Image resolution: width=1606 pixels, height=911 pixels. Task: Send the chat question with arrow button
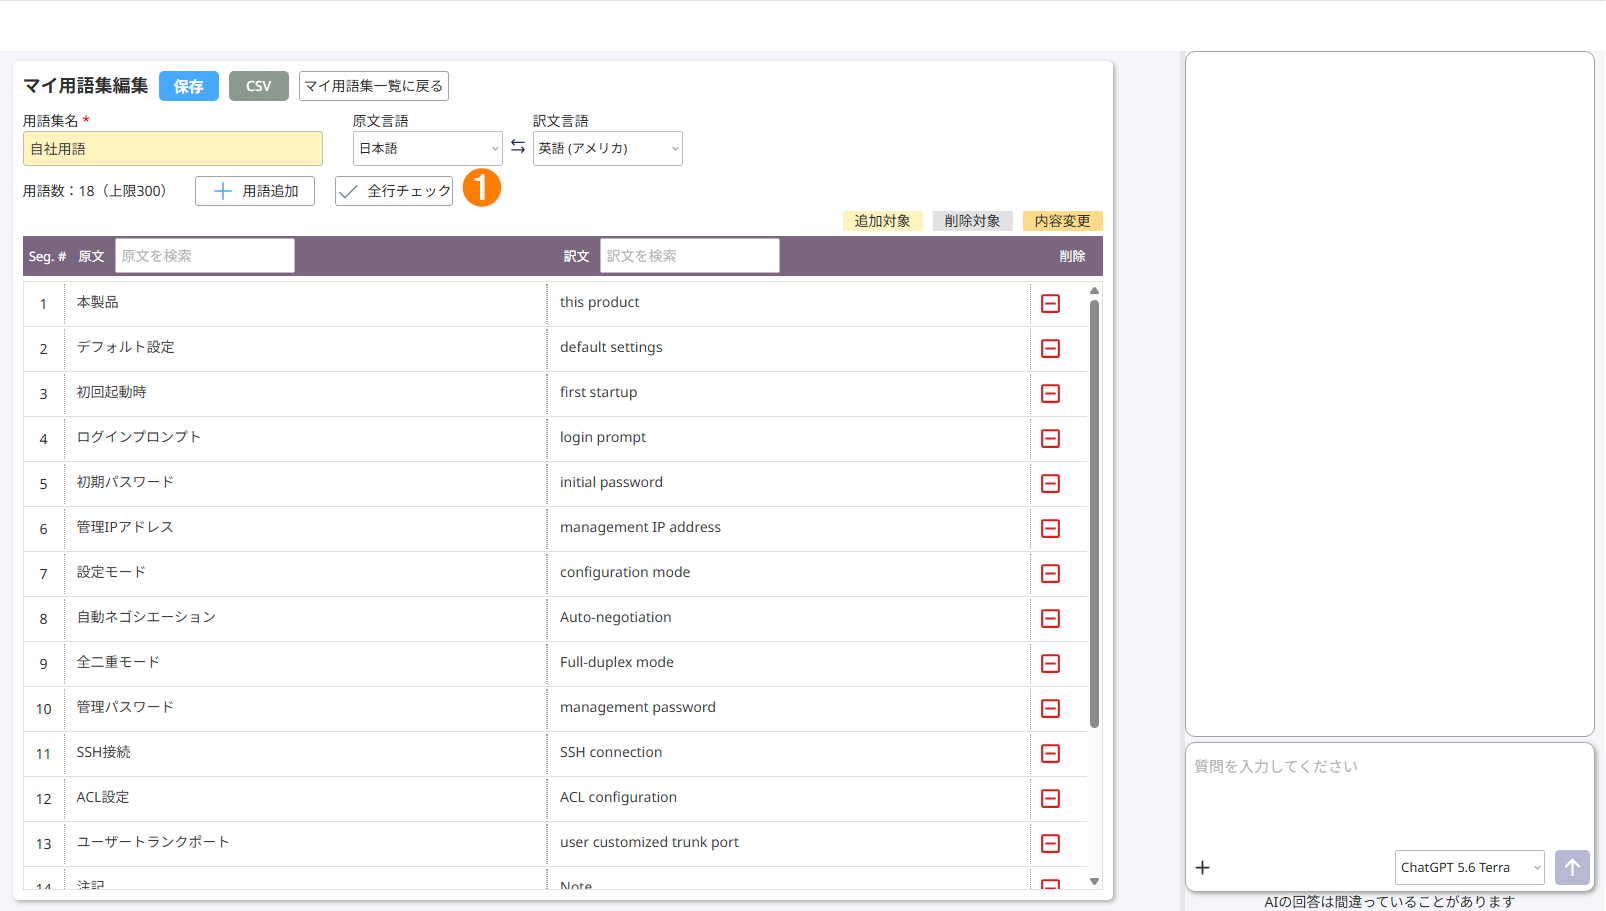coord(1572,867)
